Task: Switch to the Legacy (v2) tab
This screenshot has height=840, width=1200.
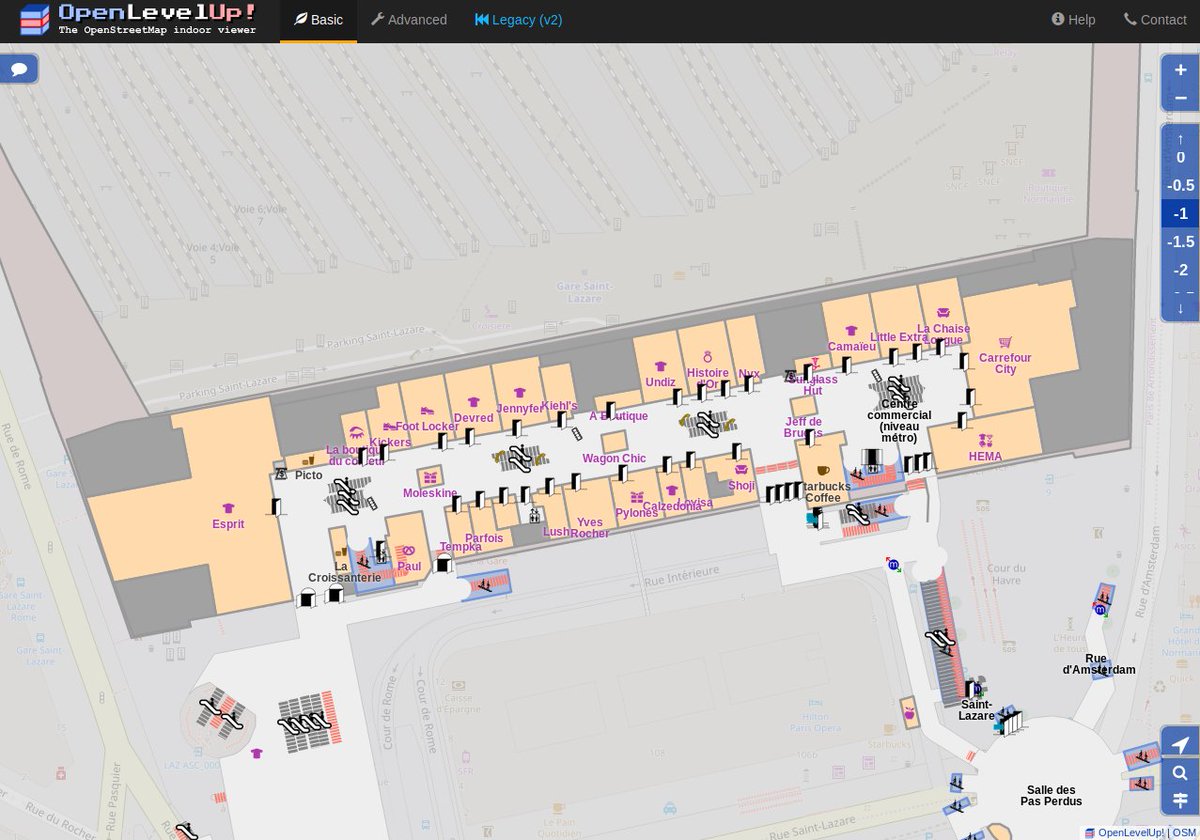Action: (518, 20)
